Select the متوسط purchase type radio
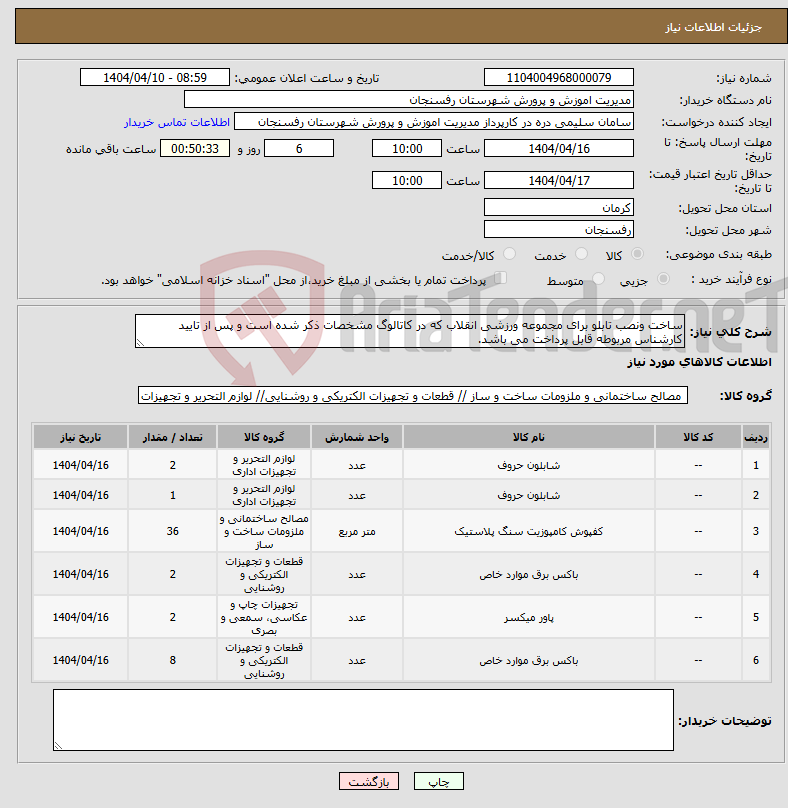Screen dimensions: 788x808 pos(598,279)
